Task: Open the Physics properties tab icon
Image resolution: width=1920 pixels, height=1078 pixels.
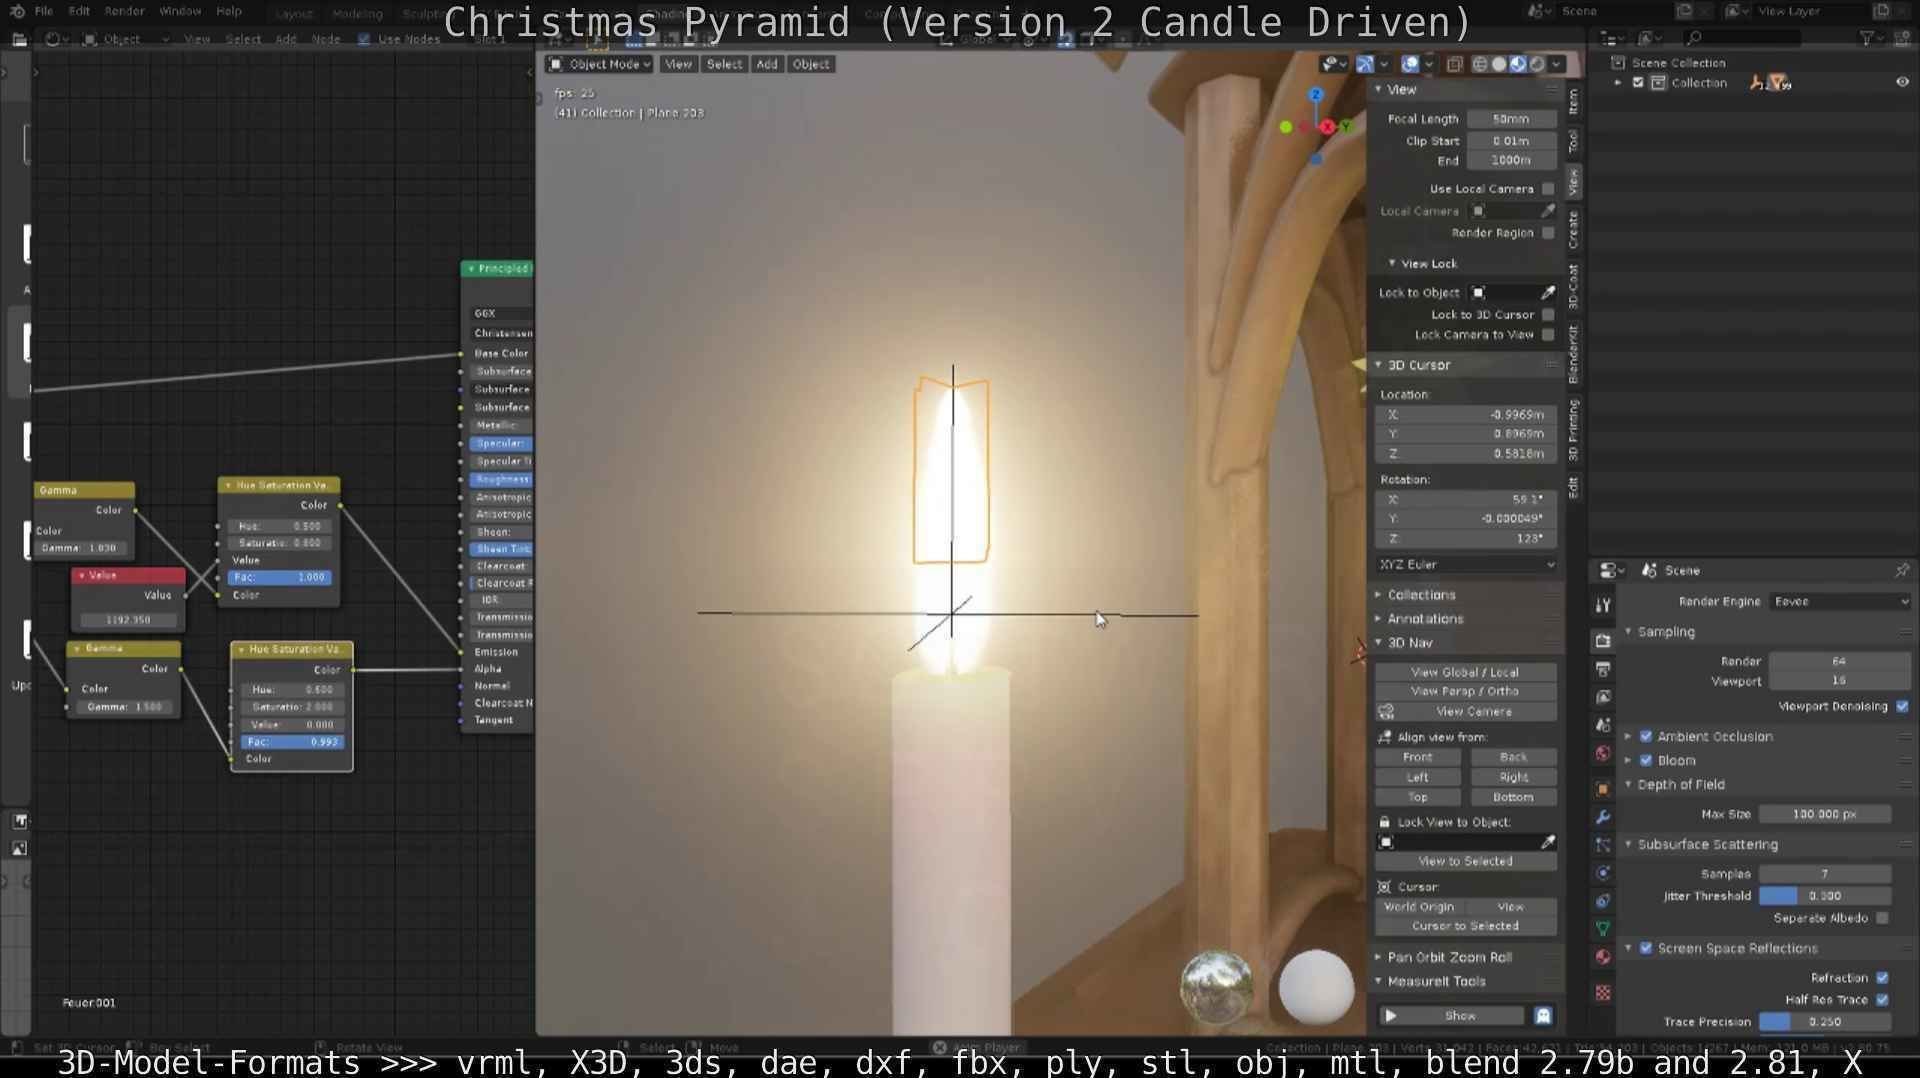Action: 1603,873
